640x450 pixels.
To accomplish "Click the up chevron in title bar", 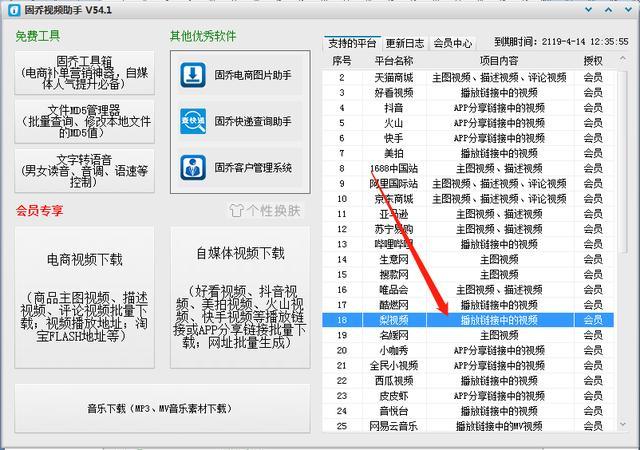I will [608, 9].
